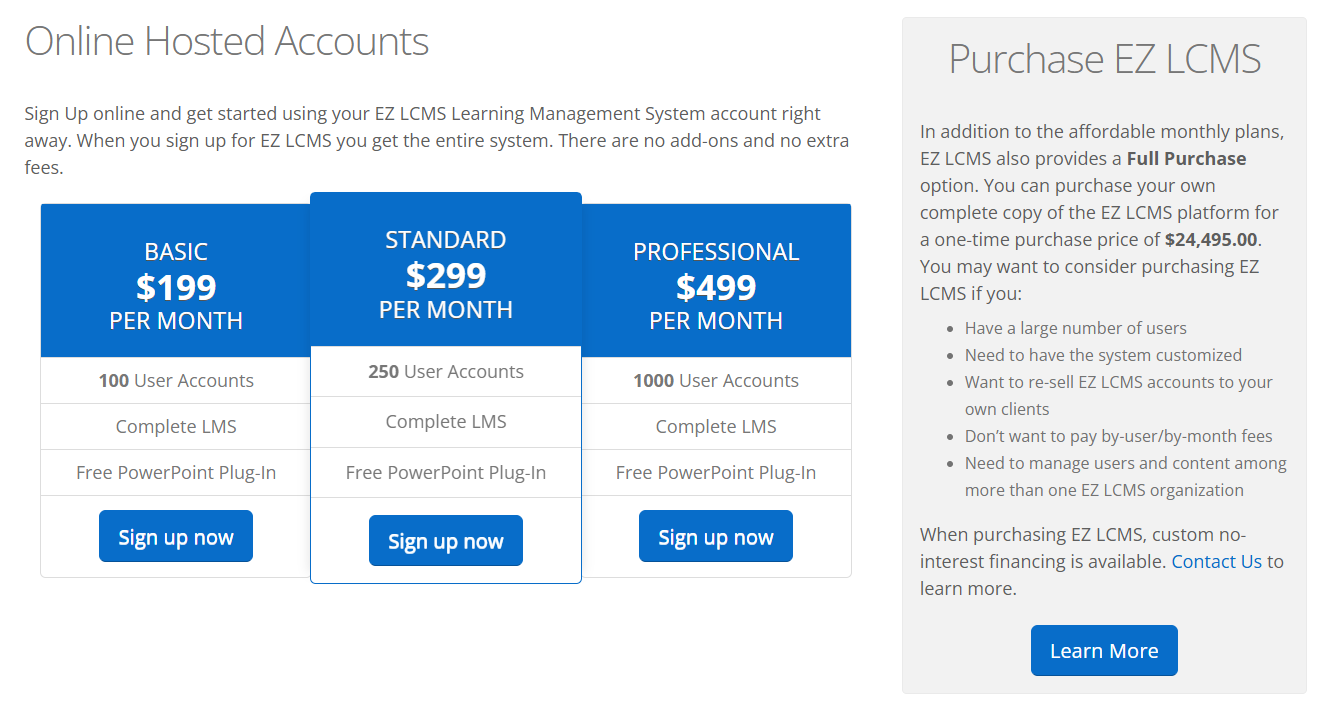Select the Basic plan header

[x=175, y=251]
